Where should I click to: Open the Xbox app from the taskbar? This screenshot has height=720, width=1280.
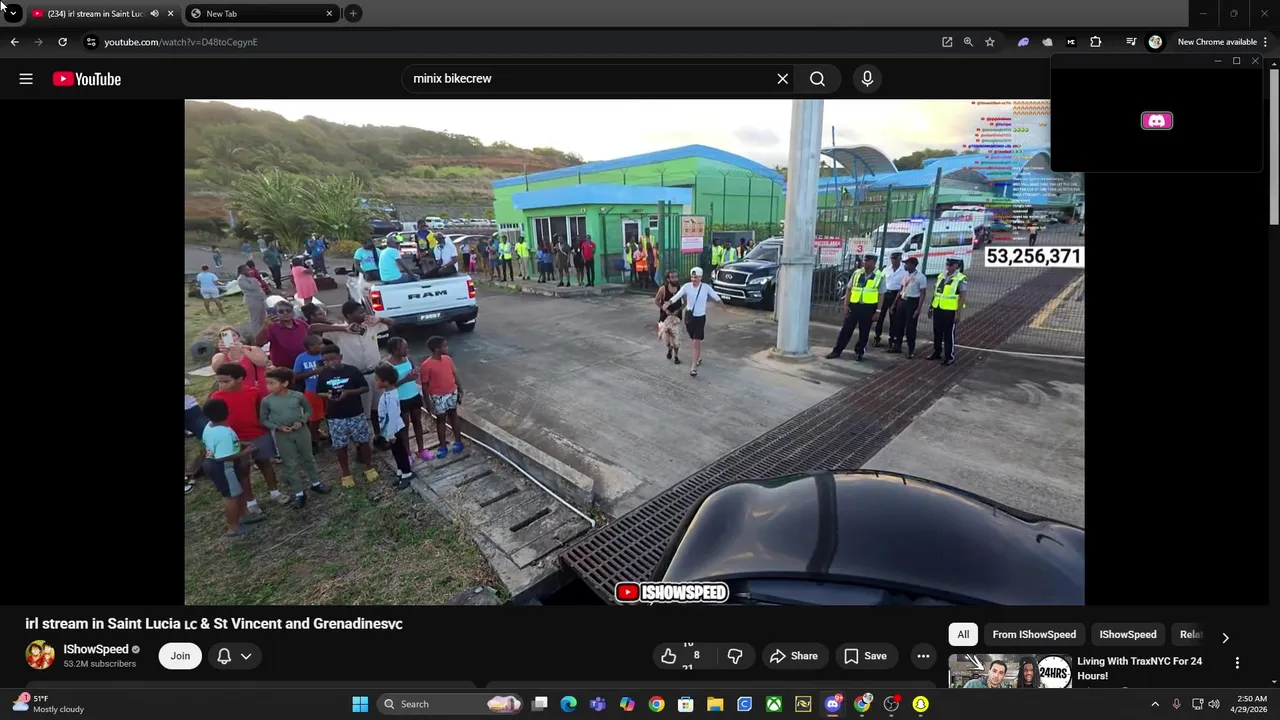(774, 704)
